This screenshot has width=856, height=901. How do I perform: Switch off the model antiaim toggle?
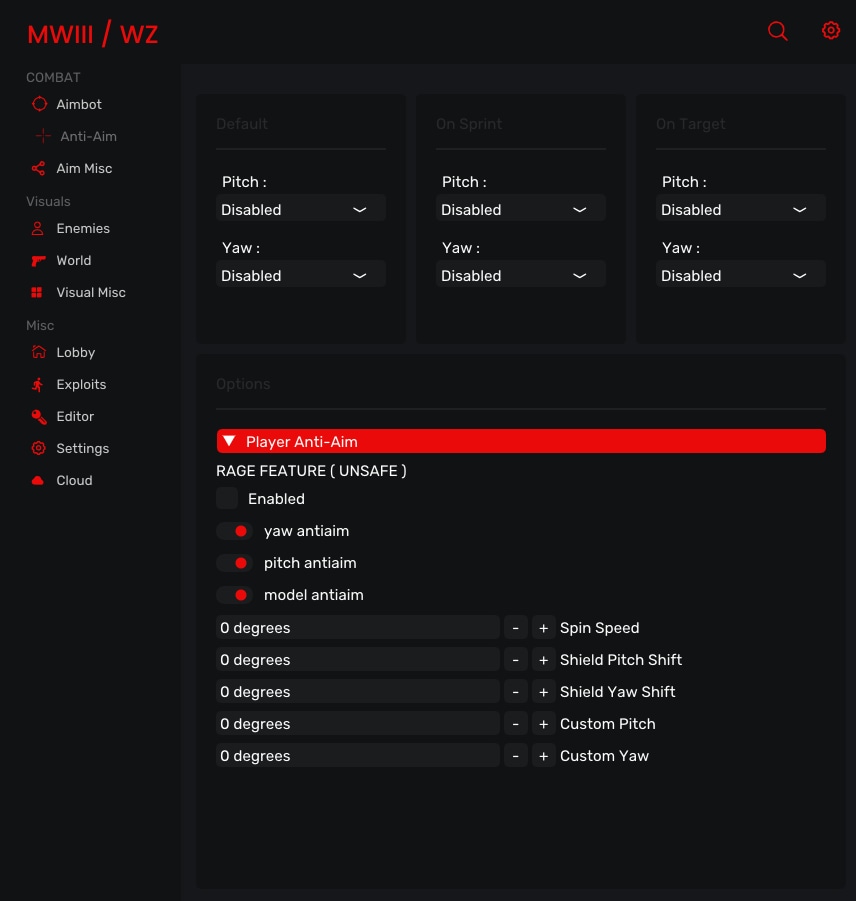(233, 595)
